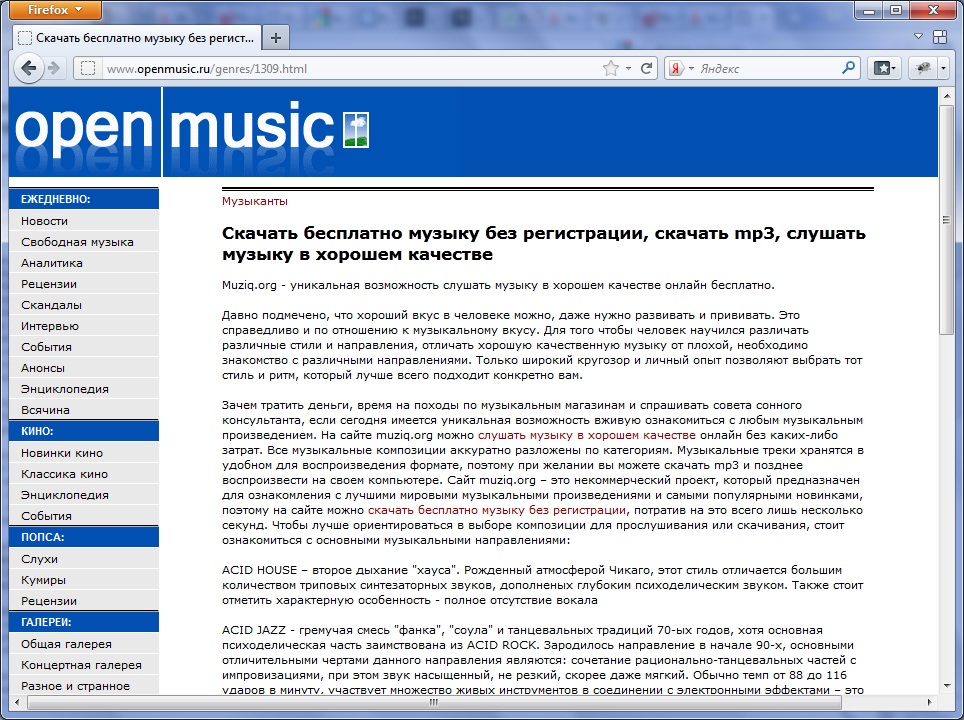The height and width of the screenshot is (720, 964).
Task: Follow скачать бесплатно музыку без регистрации link
Action: [497, 510]
